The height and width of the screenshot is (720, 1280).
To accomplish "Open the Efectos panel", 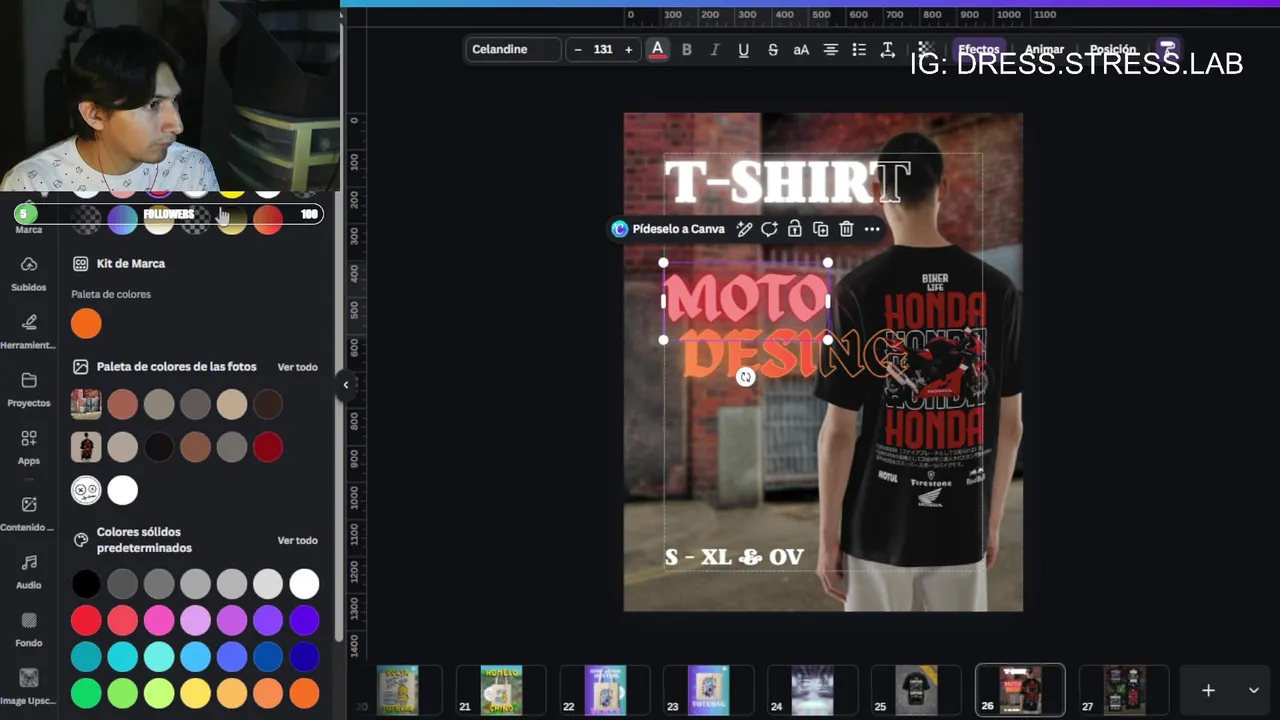I will click(978, 49).
